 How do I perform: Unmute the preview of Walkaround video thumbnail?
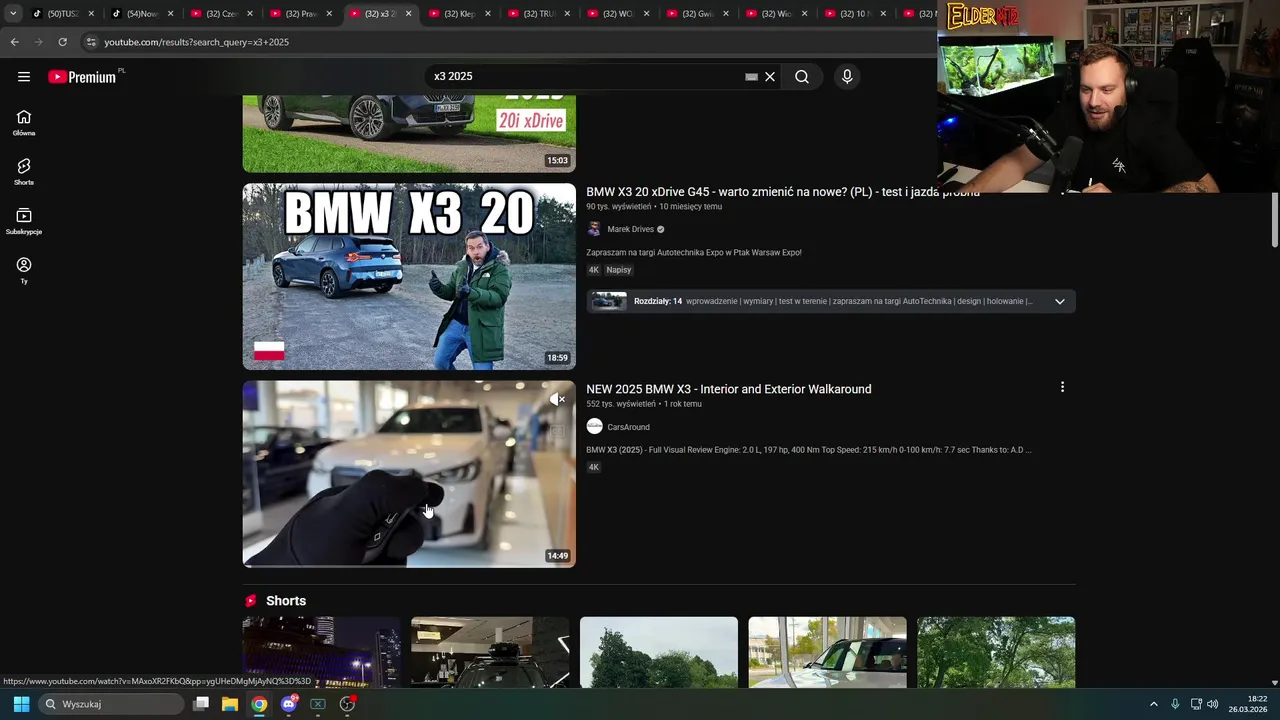tap(558, 399)
